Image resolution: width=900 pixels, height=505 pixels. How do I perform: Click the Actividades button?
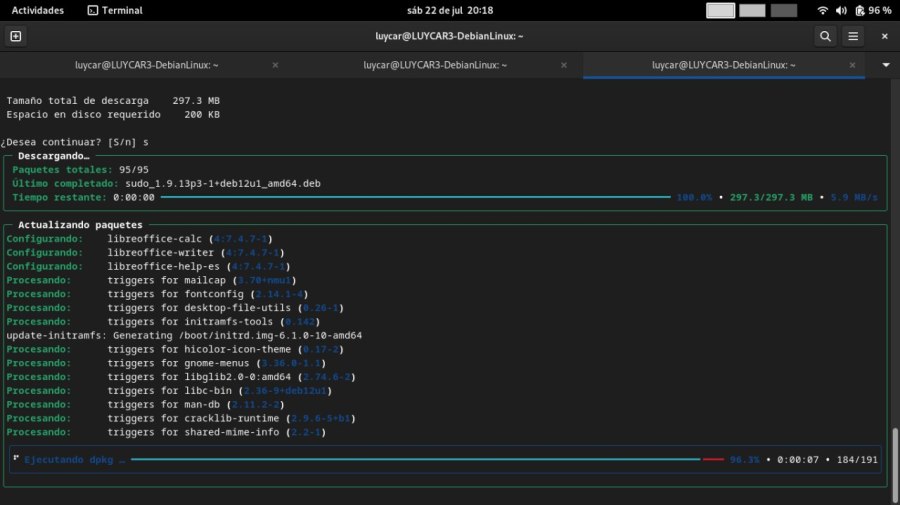38,10
